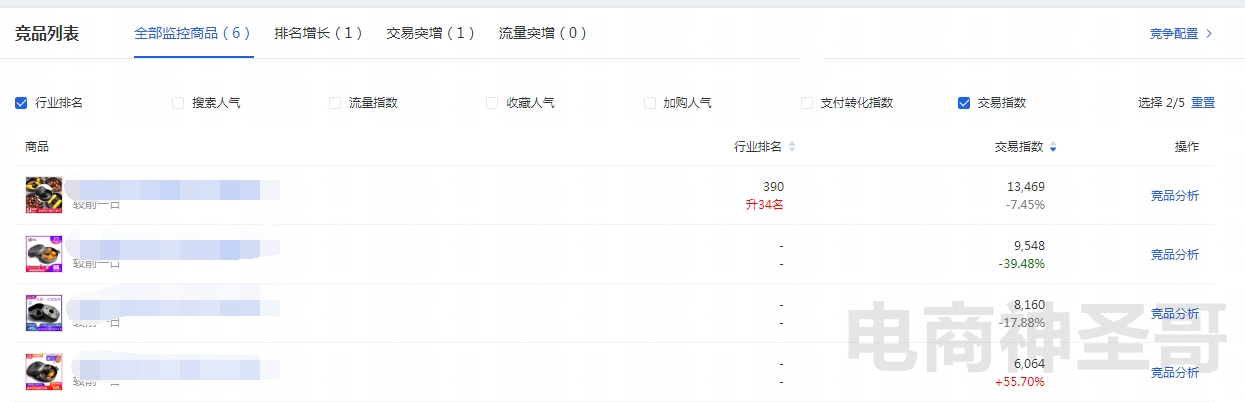Viewport: 1245px width, 402px height.
Task: Open the 竞争配置 link
Action: coord(1180,33)
